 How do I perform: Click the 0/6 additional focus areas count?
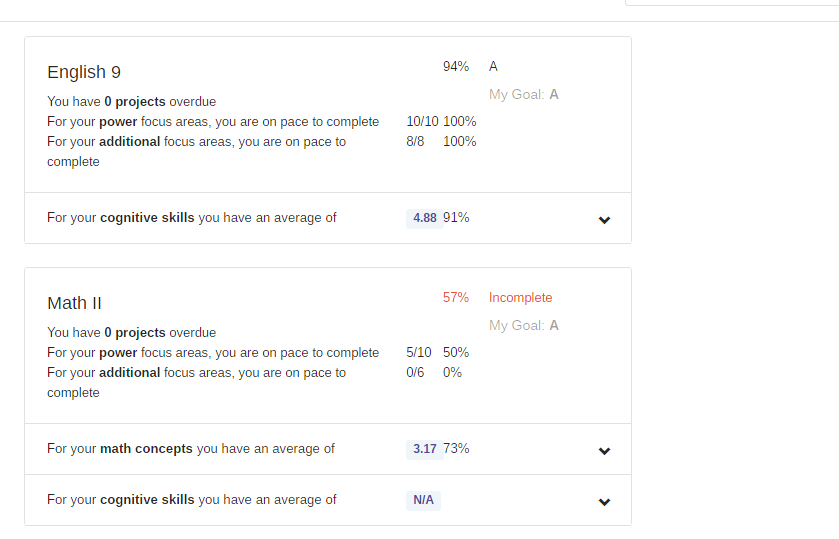[x=415, y=373]
